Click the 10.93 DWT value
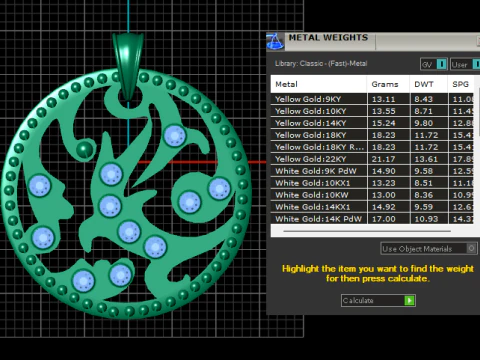 (x=426, y=219)
